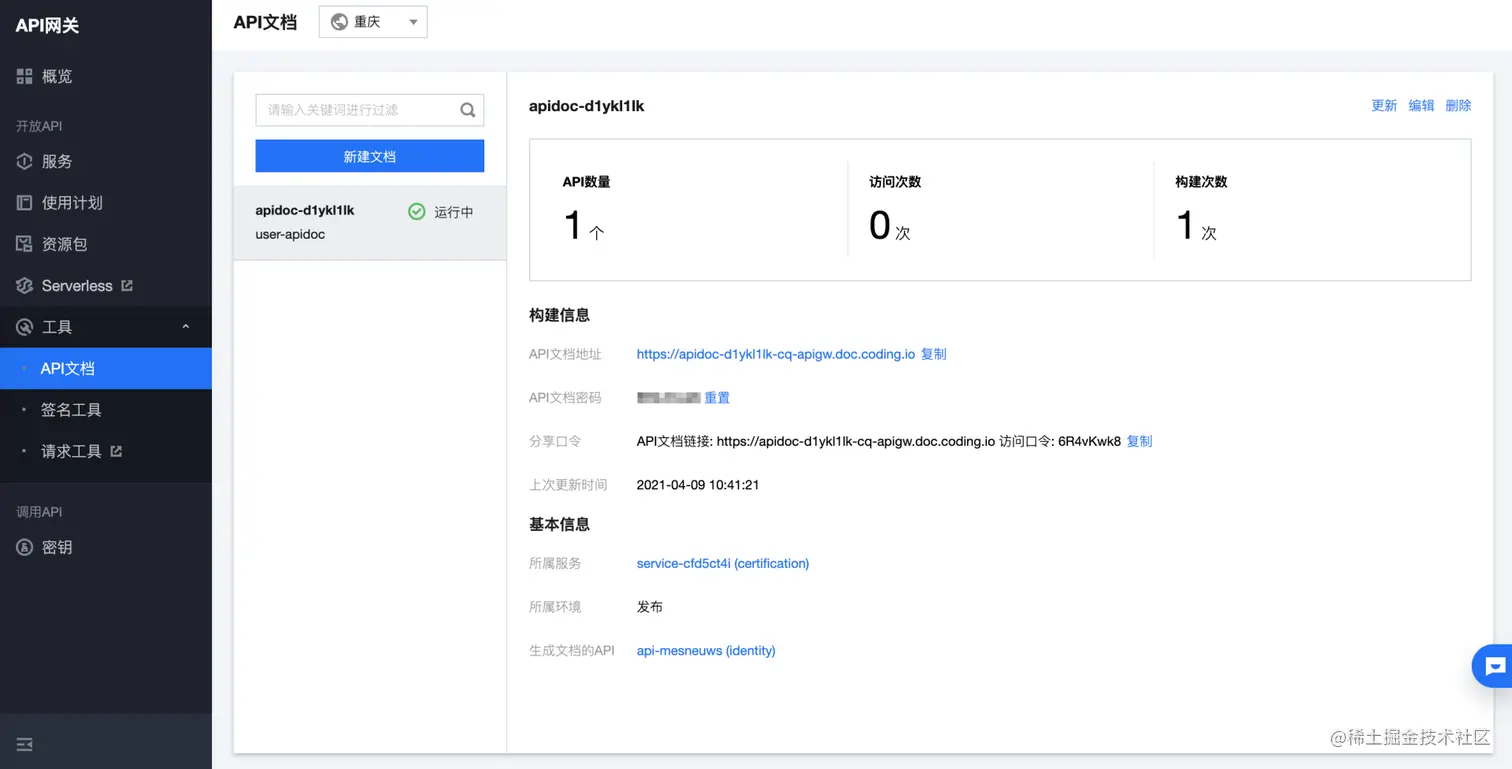Open the 重庆 region dropdown
The width and height of the screenshot is (1512, 769).
point(372,21)
